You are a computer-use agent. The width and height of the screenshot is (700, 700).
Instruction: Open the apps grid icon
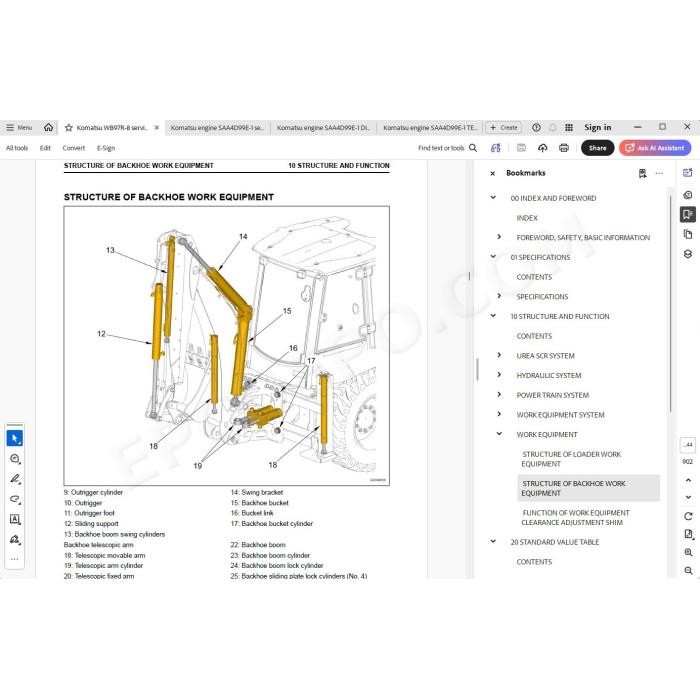point(569,128)
